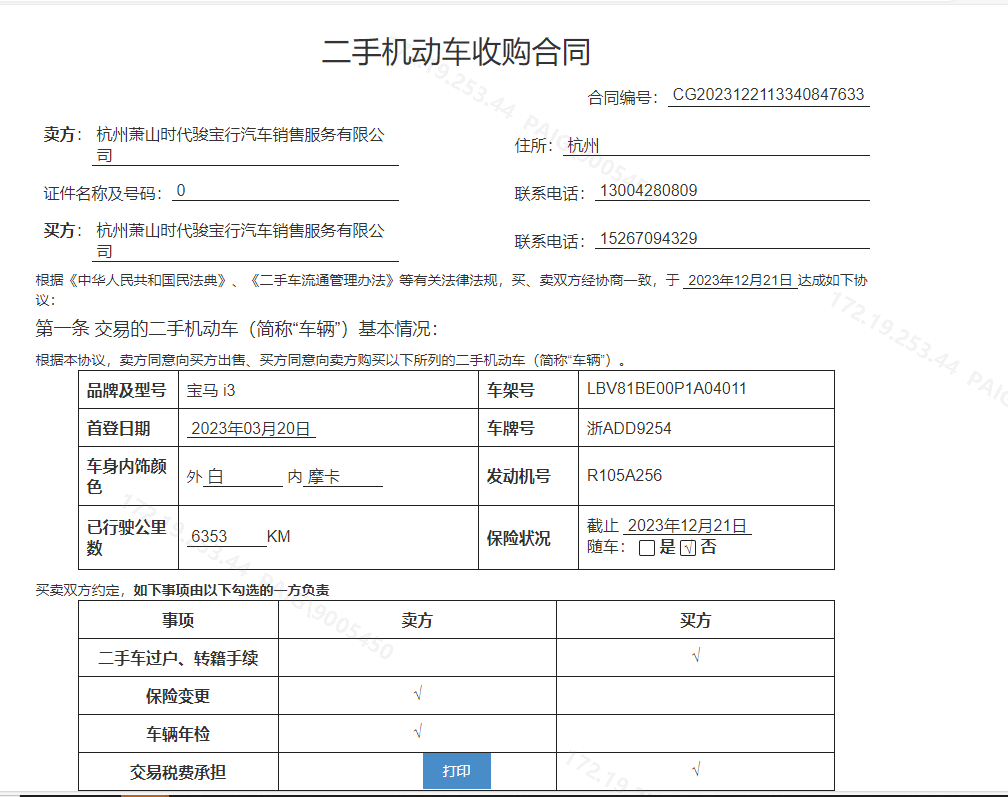Screen dimensions: 1008x797
Task: Click the blue 打印 button
Action: tap(456, 771)
